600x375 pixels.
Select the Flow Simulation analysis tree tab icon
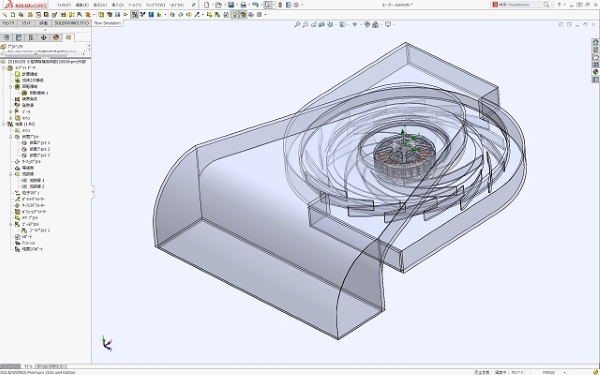68,37
